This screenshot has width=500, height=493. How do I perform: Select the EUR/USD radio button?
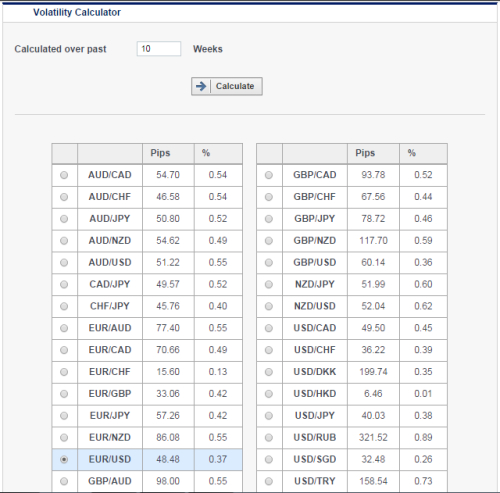pos(64,459)
